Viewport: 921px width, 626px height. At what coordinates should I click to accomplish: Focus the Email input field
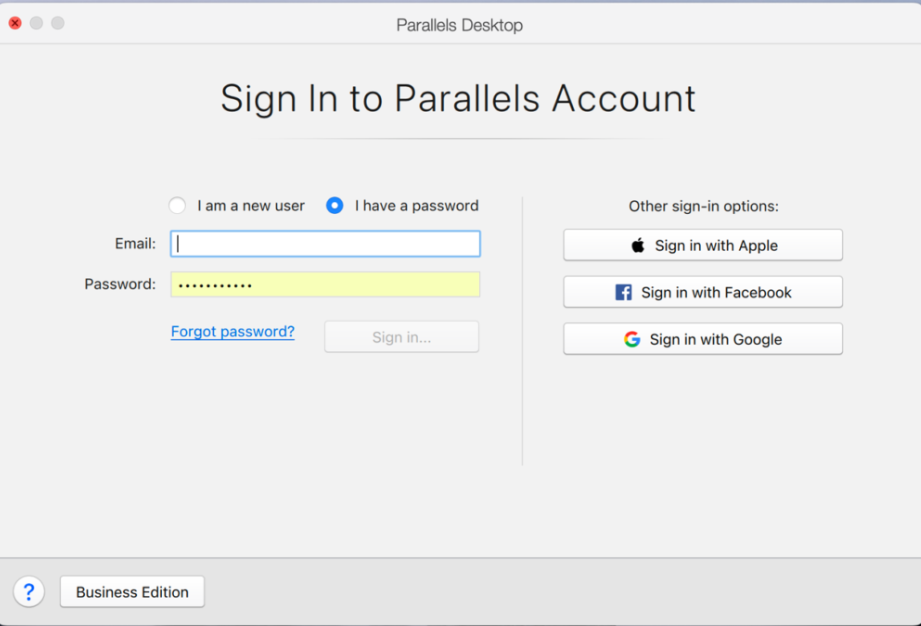pos(325,244)
